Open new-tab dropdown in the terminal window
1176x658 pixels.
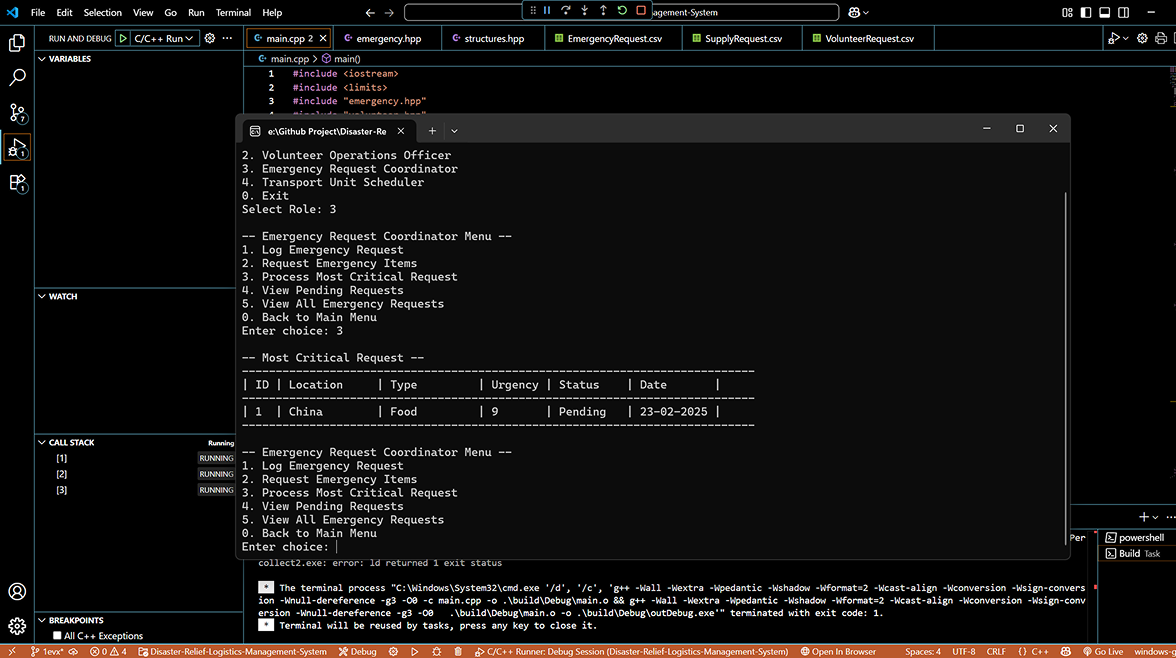click(x=454, y=131)
